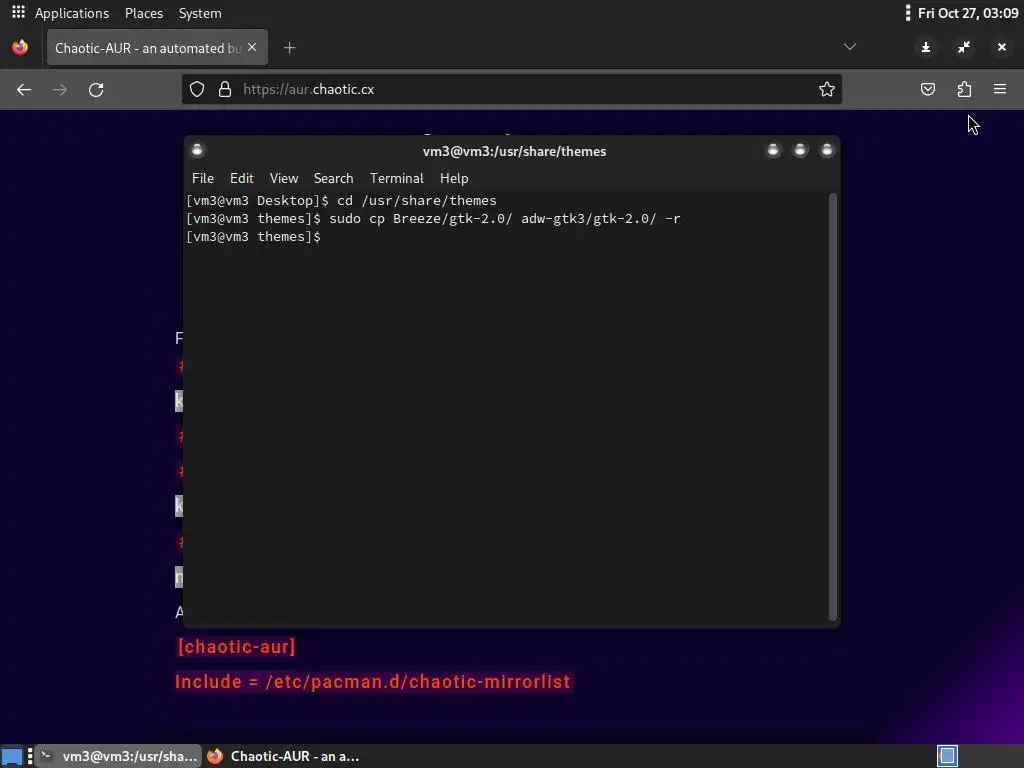The image size is (1024, 768).
Task: Go forward with the forward arrow
Action: [x=59, y=89]
